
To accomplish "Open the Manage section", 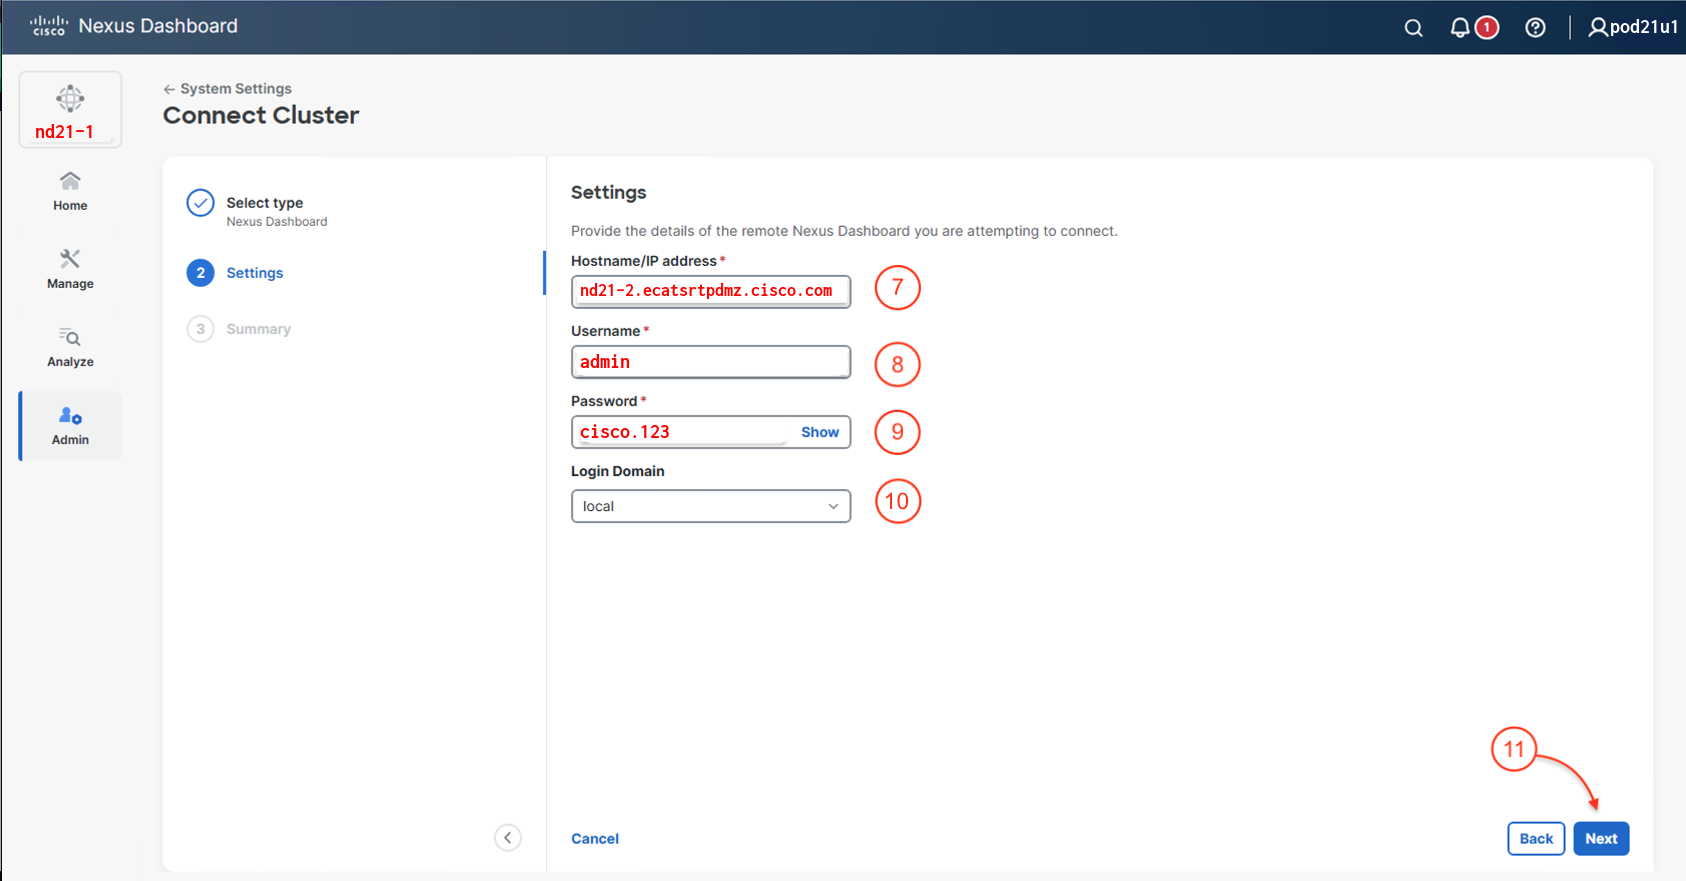I will pos(70,269).
